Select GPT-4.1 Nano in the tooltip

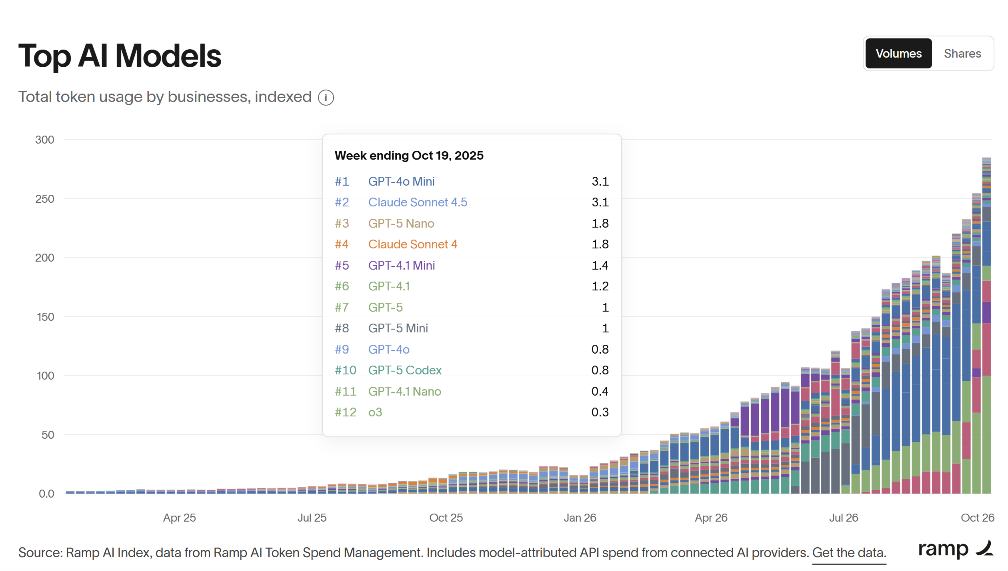(404, 391)
